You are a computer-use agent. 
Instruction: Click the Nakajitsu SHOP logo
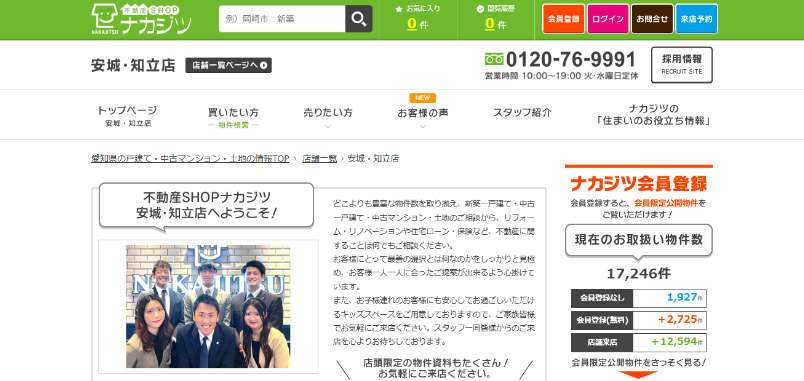pos(142,19)
